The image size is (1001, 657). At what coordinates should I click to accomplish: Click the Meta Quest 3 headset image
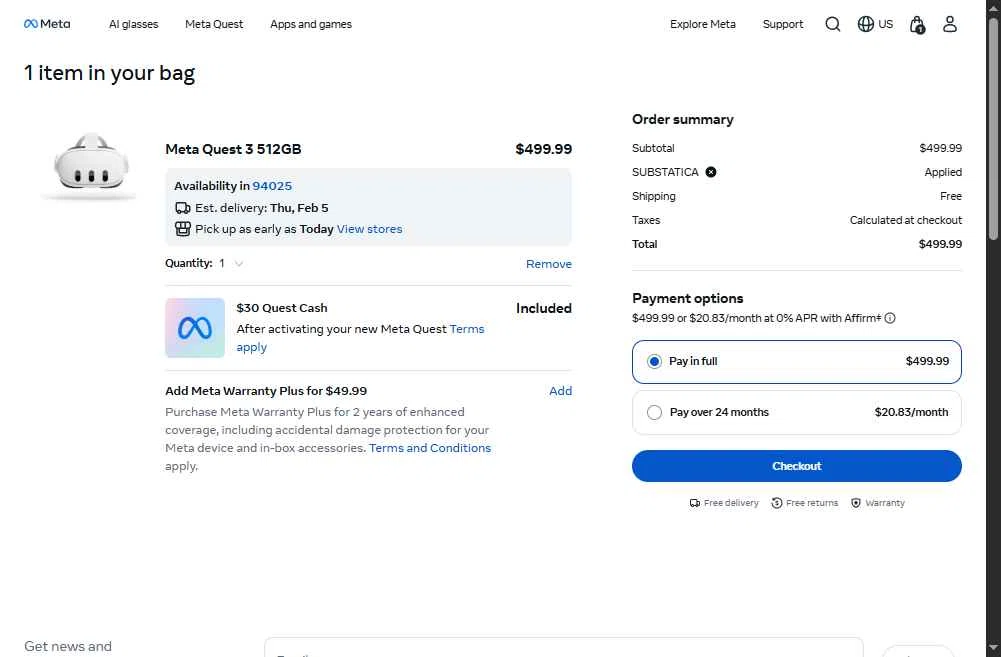click(89, 166)
